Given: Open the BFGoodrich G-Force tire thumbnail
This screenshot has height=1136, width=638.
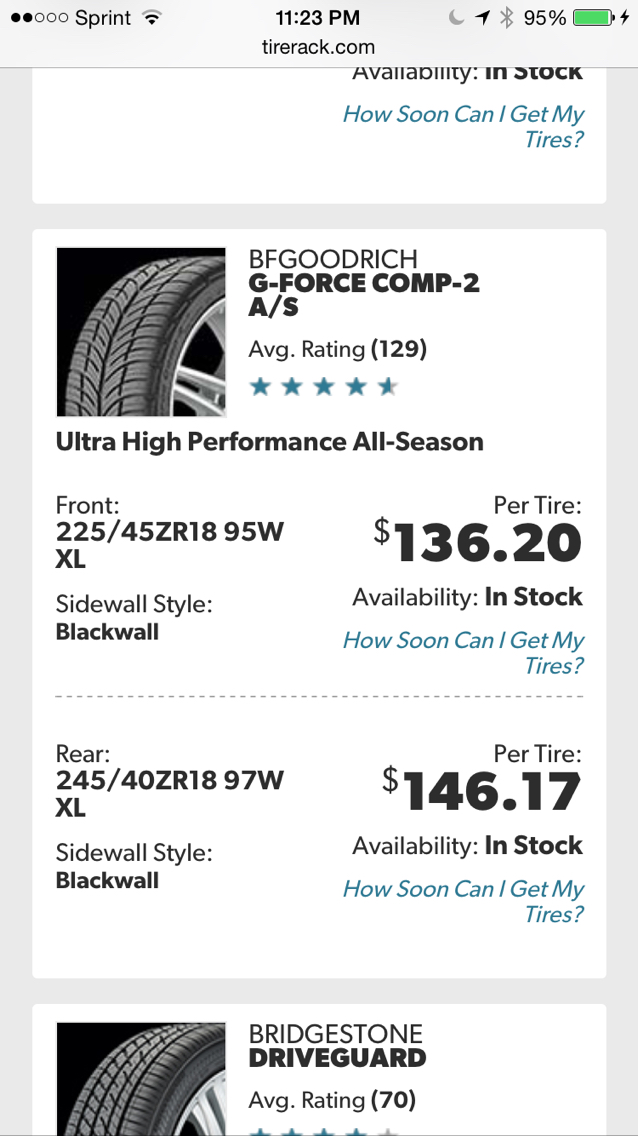Looking at the screenshot, I should [x=141, y=332].
